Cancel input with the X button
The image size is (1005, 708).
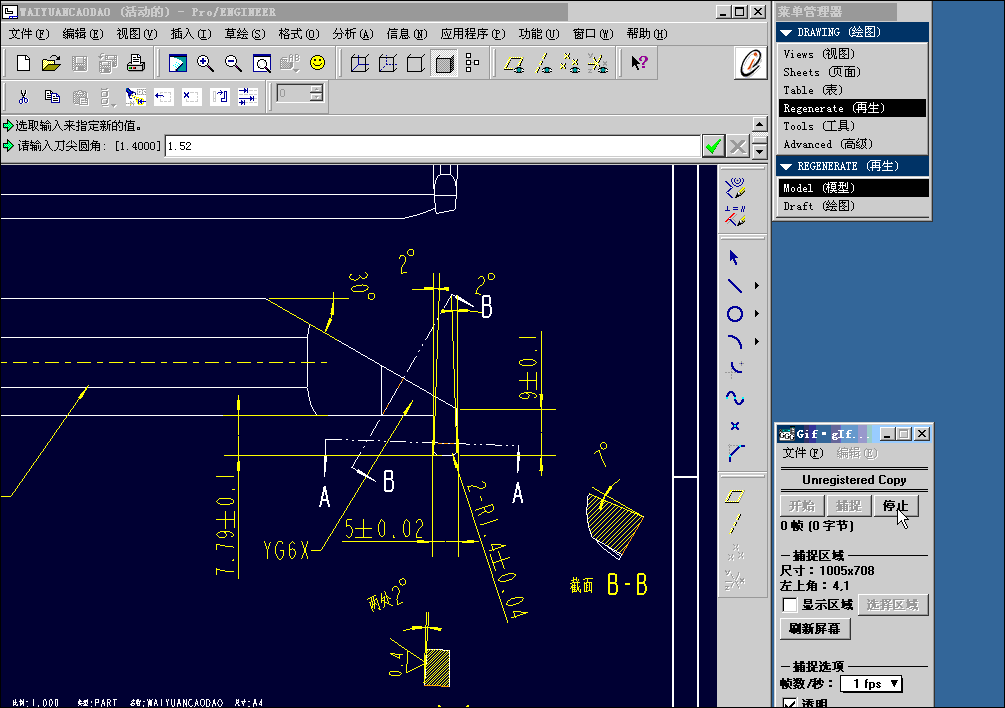738,146
